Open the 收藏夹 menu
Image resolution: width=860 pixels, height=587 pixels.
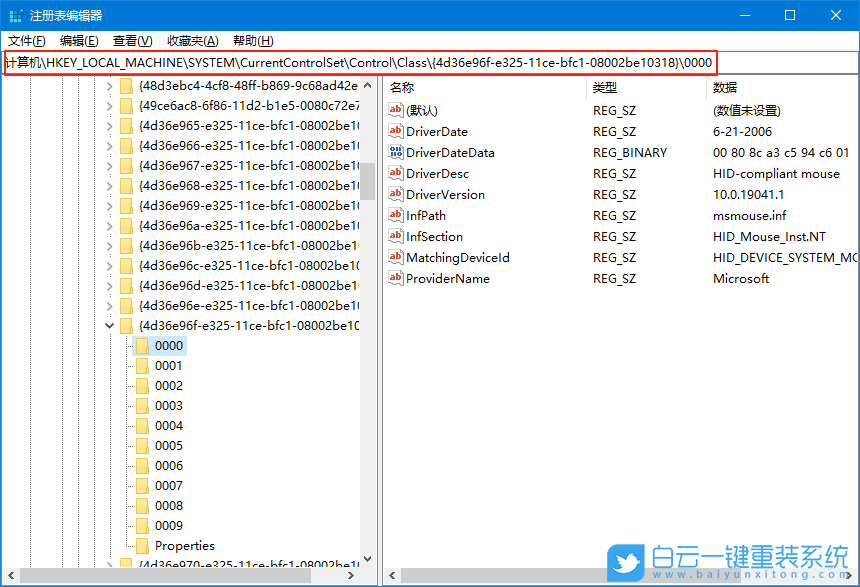point(191,40)
